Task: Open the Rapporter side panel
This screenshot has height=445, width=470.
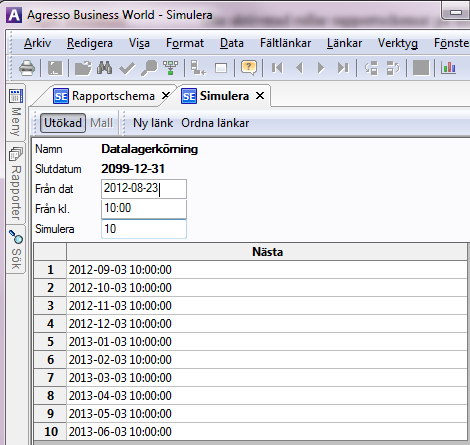Action: [16, 183]
